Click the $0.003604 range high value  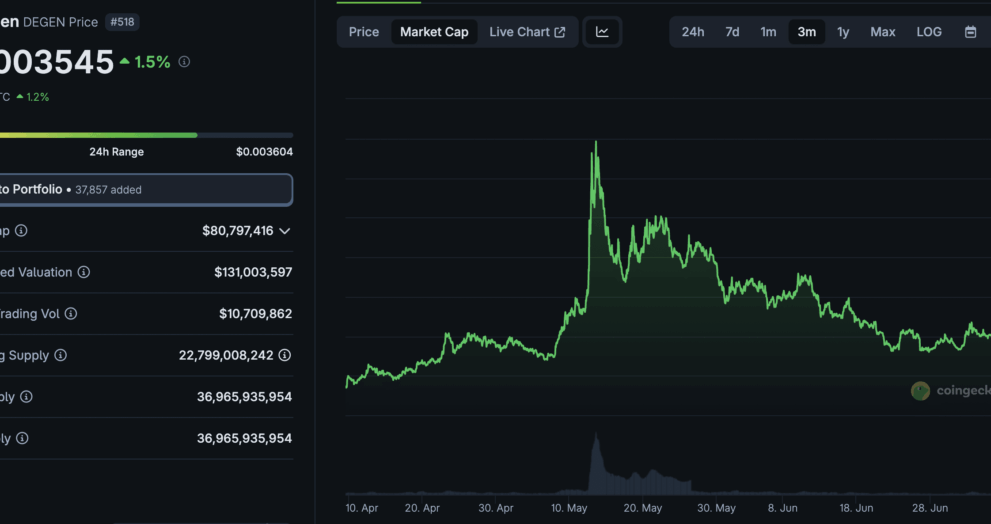(x=264, y=152)
